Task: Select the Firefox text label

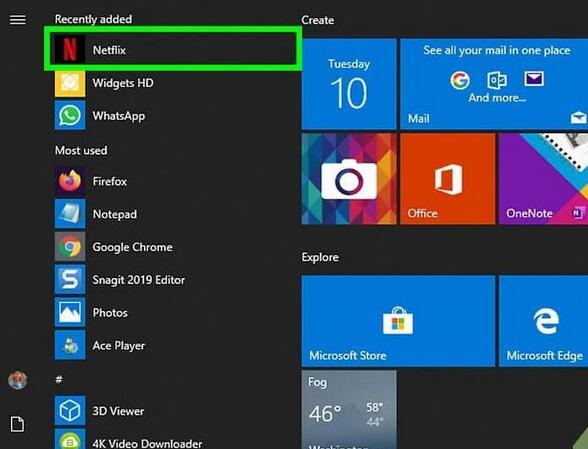Action: 110,182
